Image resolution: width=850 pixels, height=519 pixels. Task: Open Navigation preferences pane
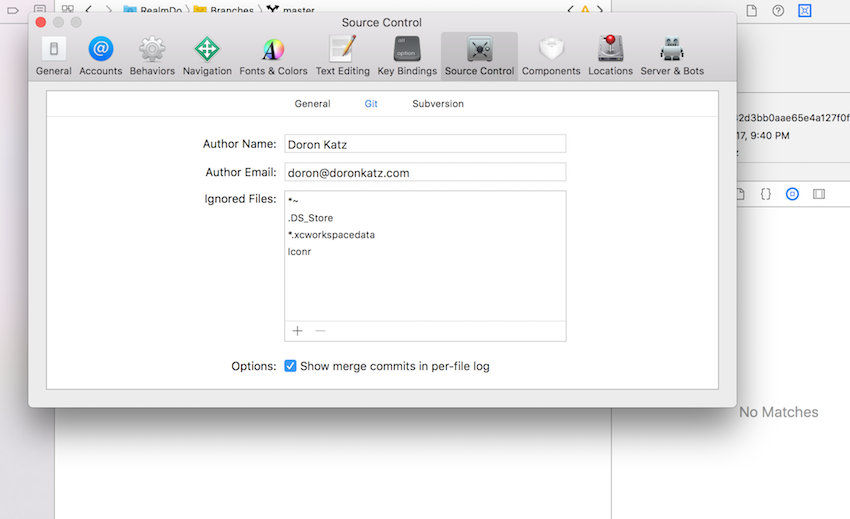pyautogui.click(x=207, y=56)
